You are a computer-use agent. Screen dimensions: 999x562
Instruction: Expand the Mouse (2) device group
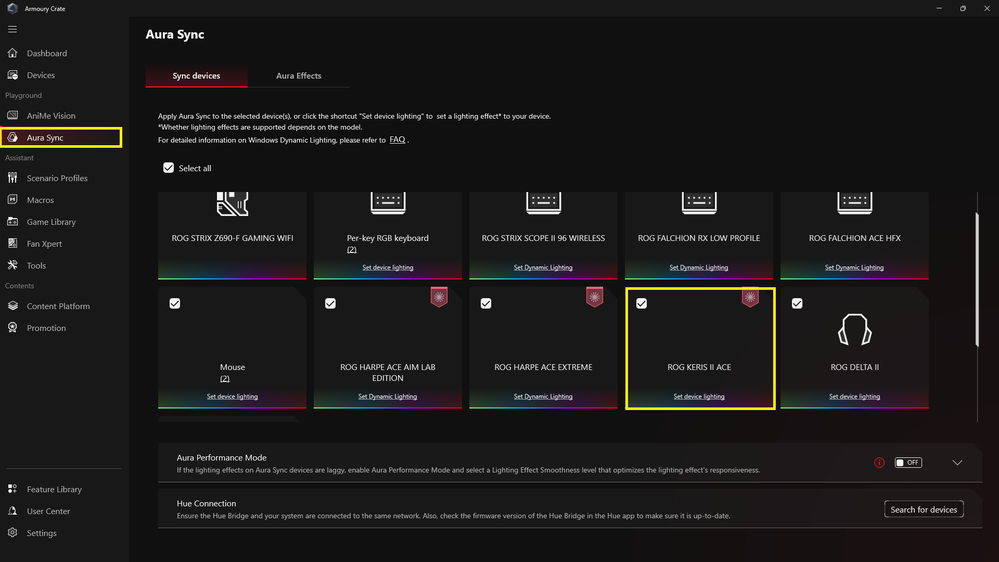(225, 378)
